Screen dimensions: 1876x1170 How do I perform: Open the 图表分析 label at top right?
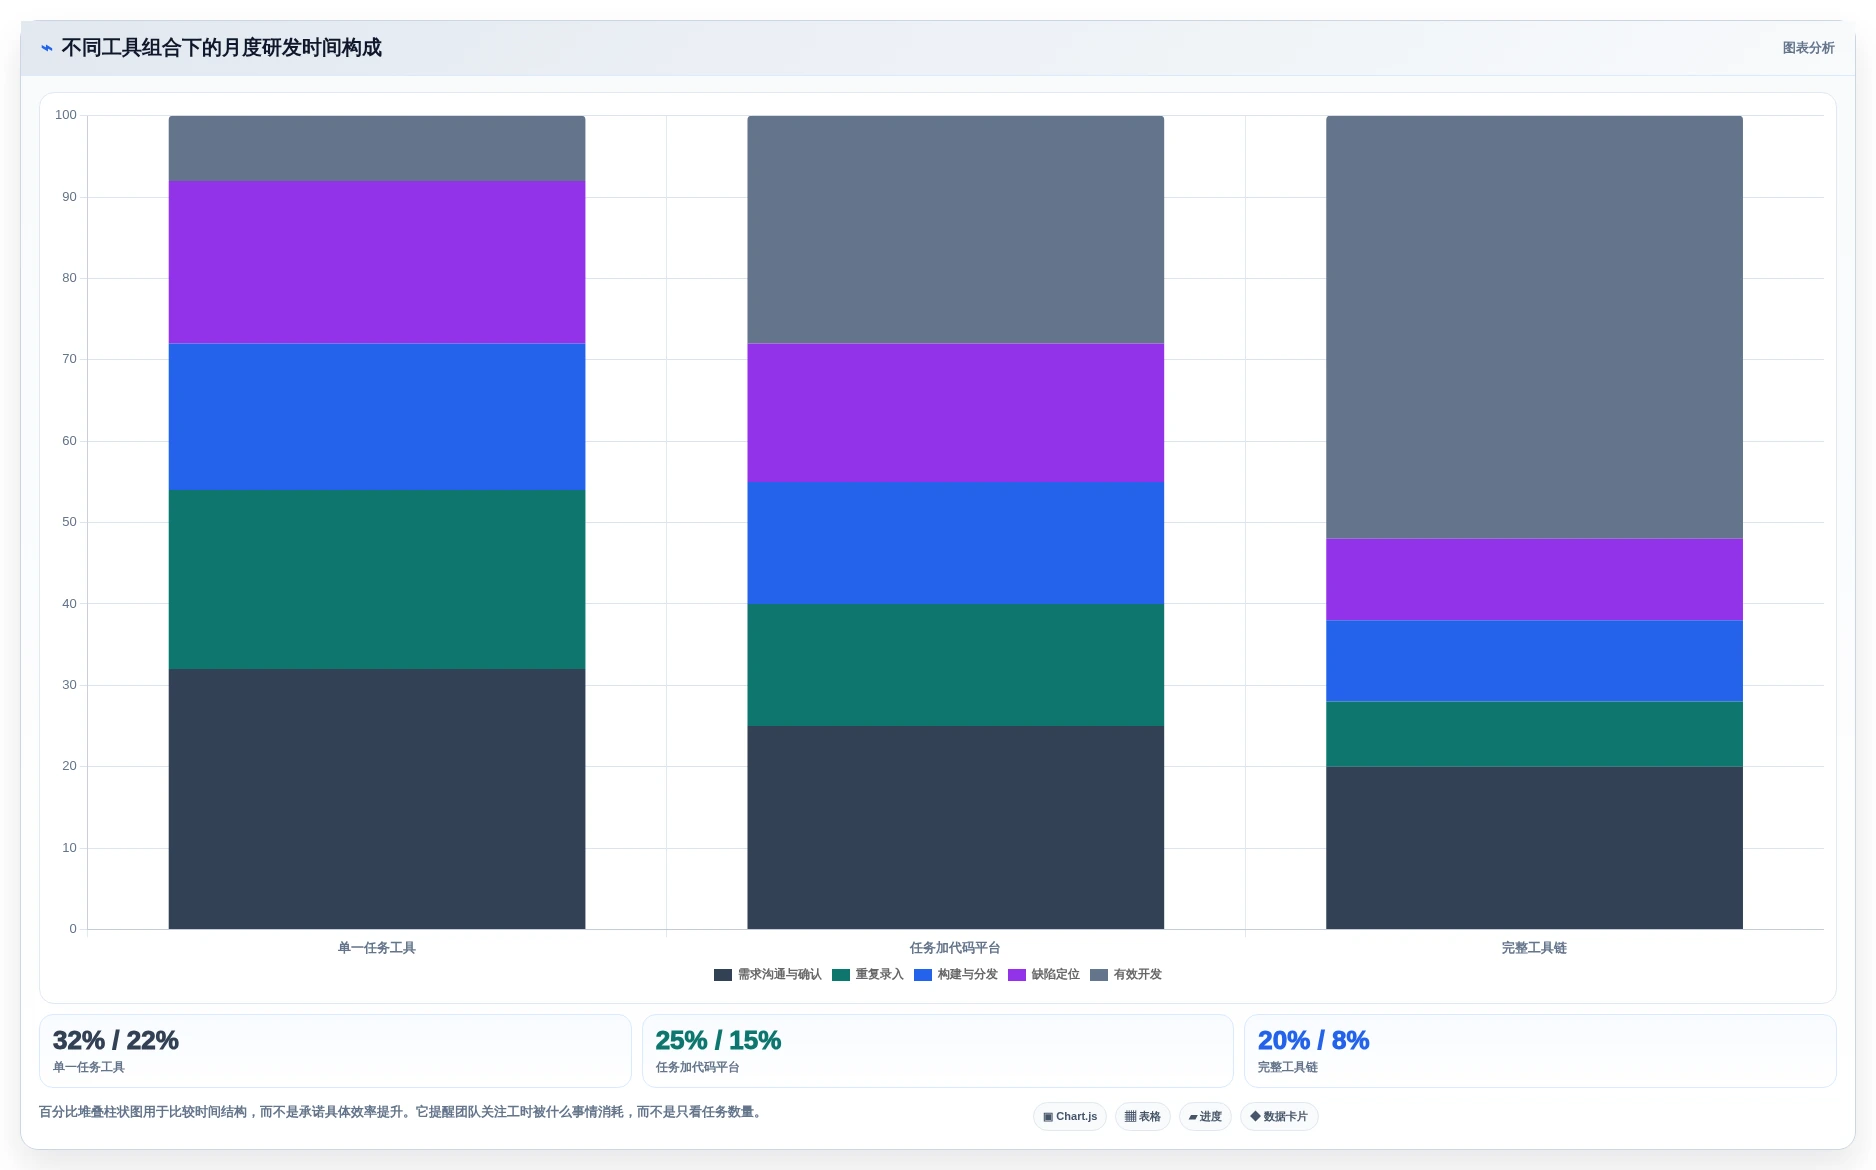tap(1808, 48)
